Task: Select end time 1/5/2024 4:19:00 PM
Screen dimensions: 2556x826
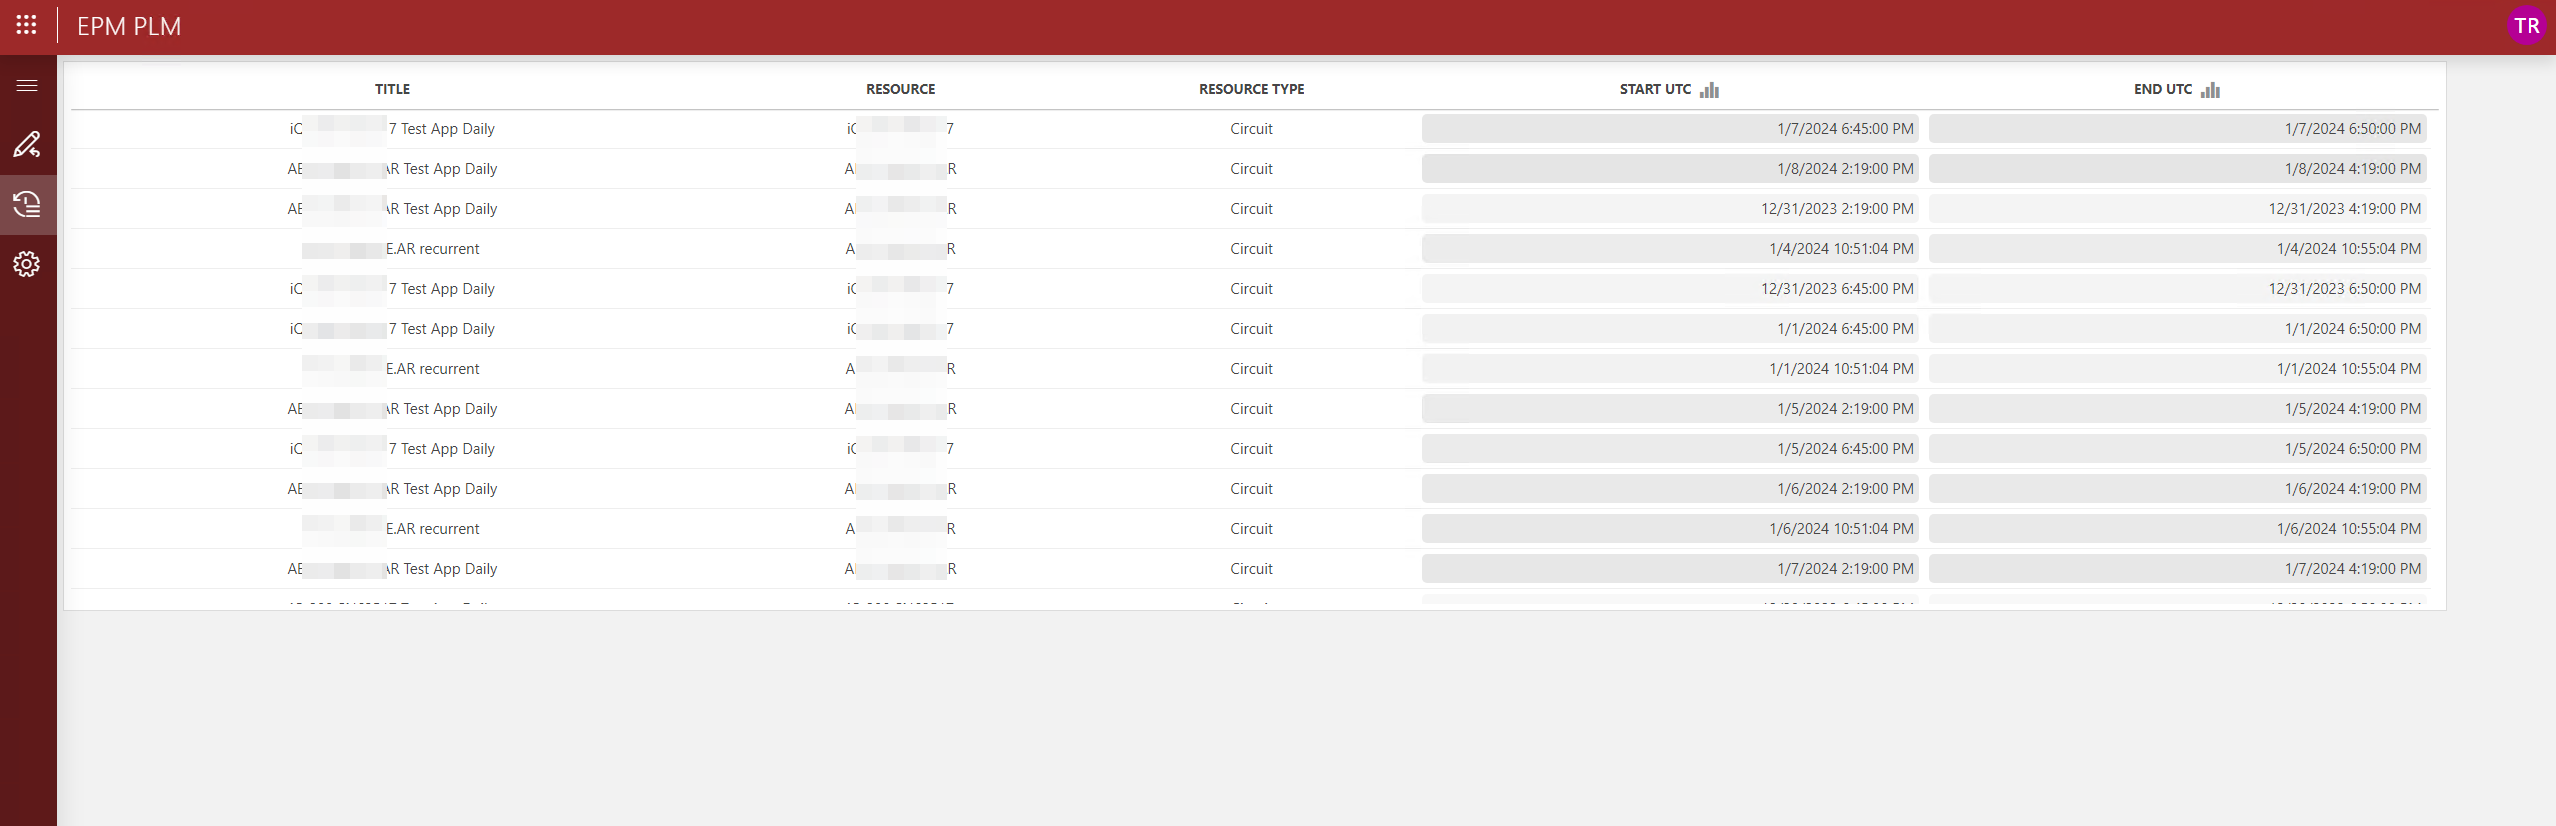Action: [x=2177, y=409]
